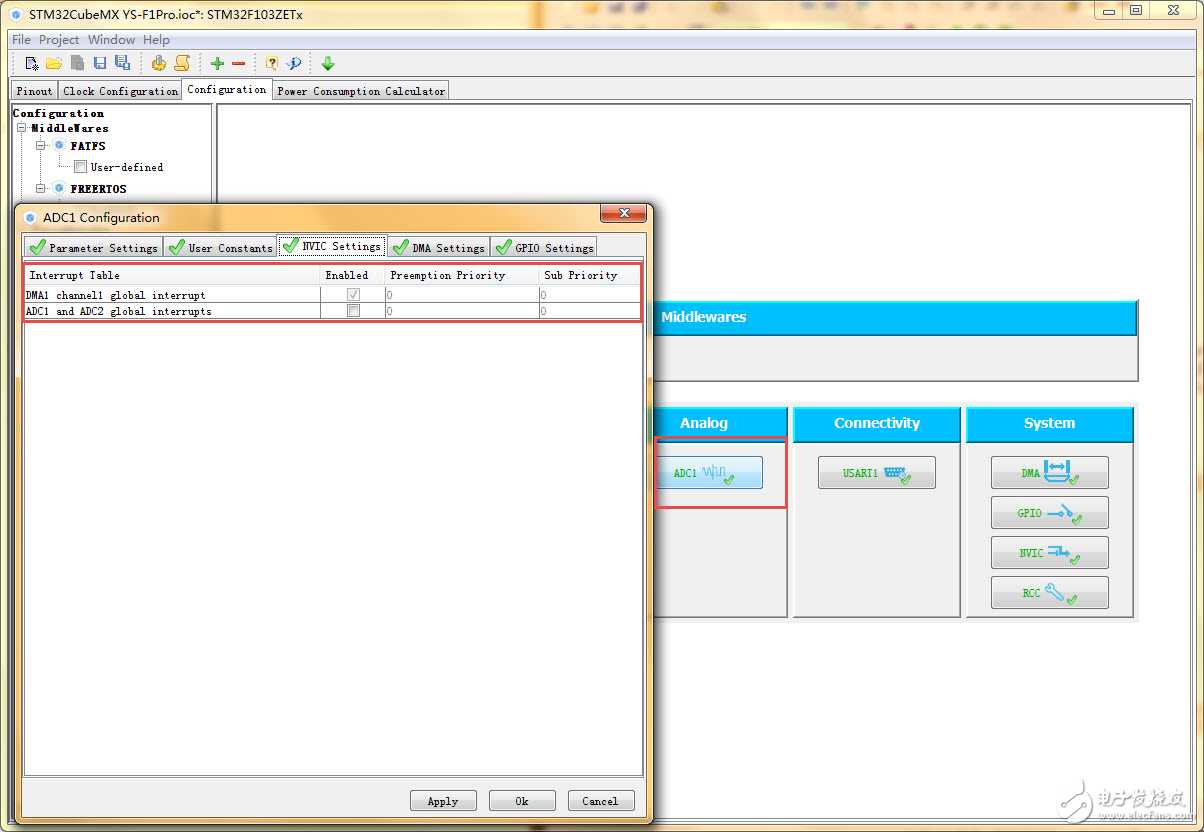Click the Analog panel header
Screen dimensions: 1204x832
coord(719,423)
